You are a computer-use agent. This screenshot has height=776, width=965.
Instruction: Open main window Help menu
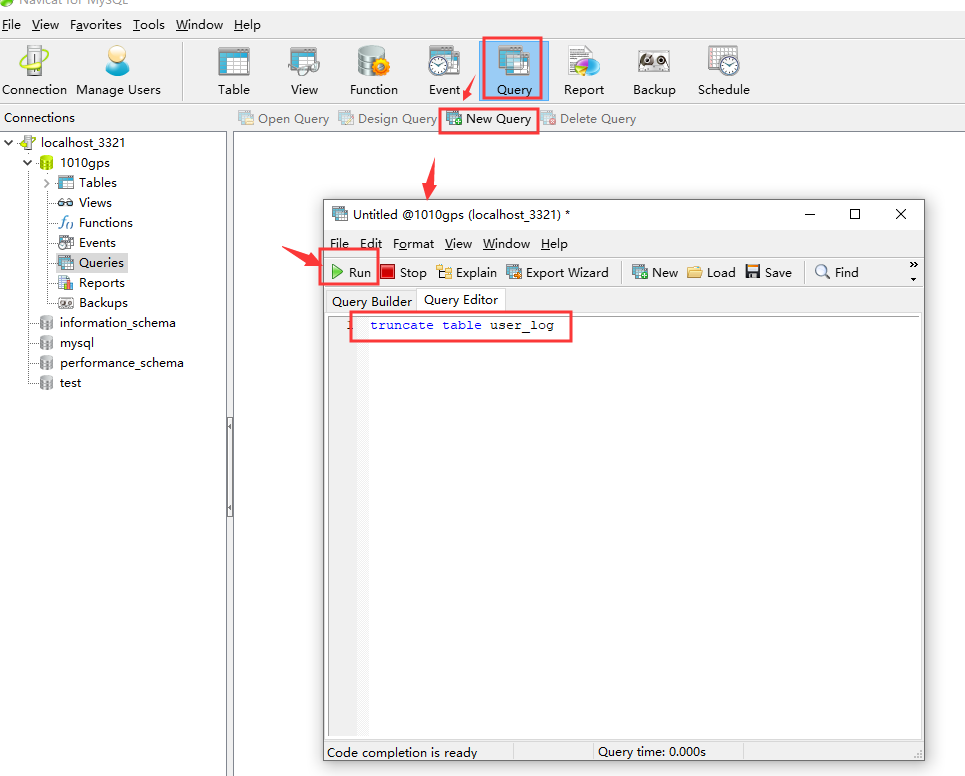coord(247,25)
